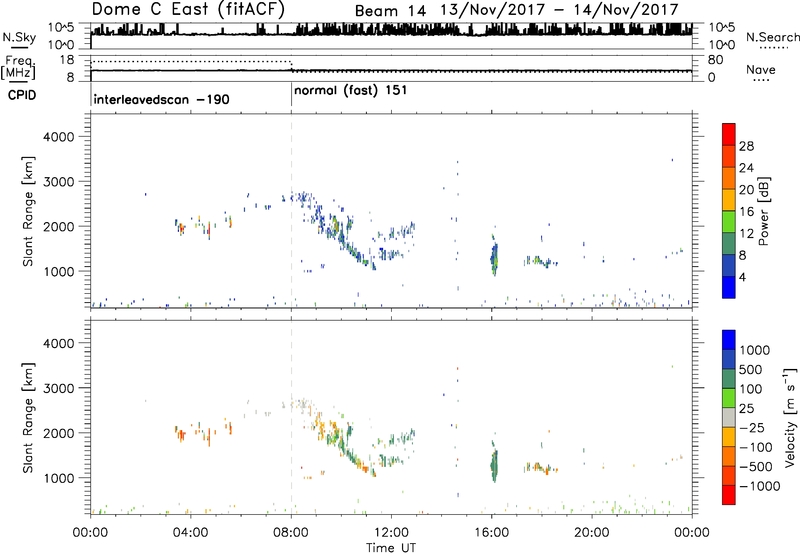The image size is (800, 554).
Task: Click the '04:00' time axis tick label
Action: tap(191, 533)
